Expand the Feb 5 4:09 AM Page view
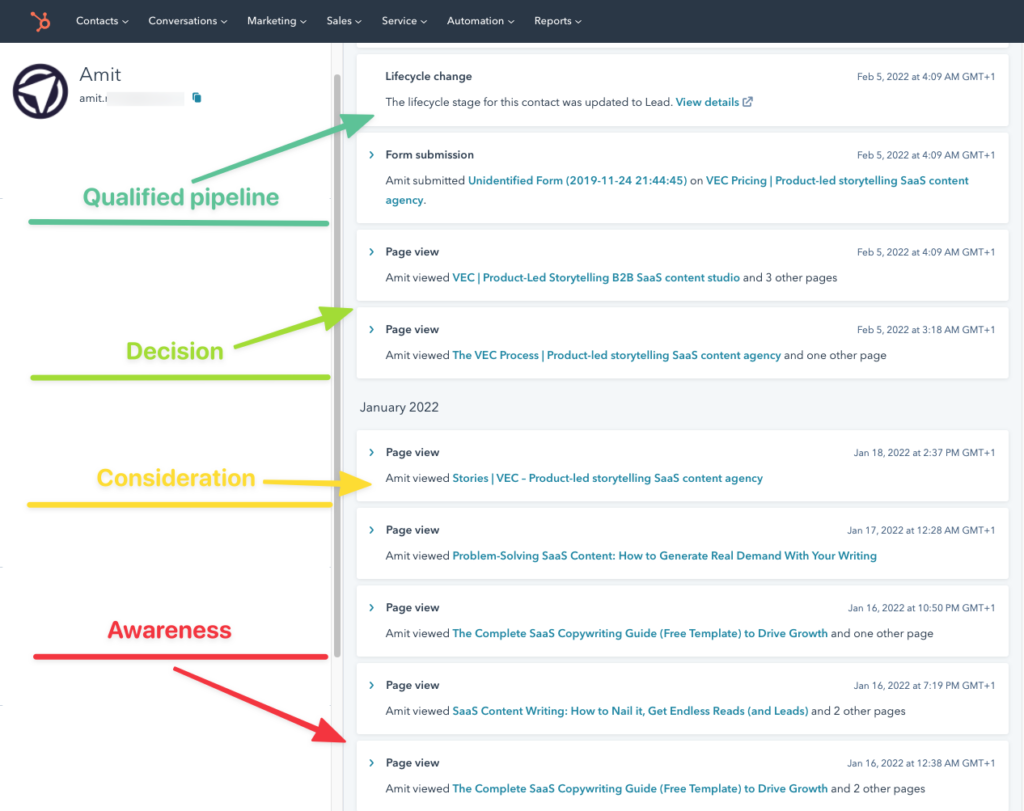Viewport: 1024px width, 811px height. pyautogui.click(x=372, y=252)
